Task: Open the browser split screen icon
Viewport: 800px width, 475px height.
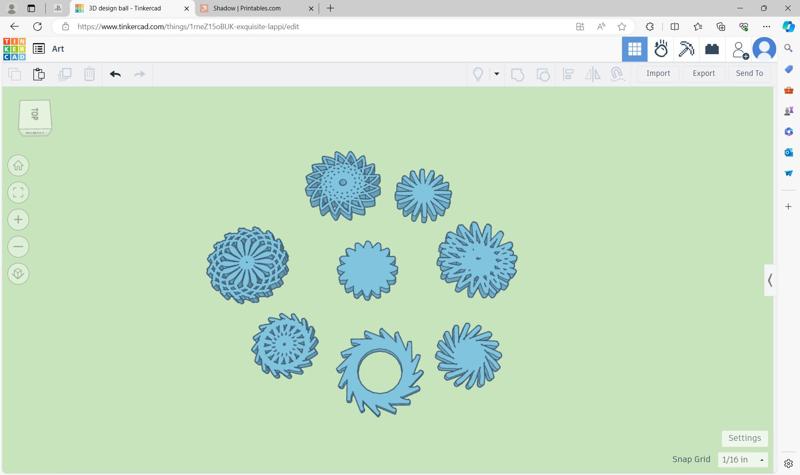Action: [674, 27]
